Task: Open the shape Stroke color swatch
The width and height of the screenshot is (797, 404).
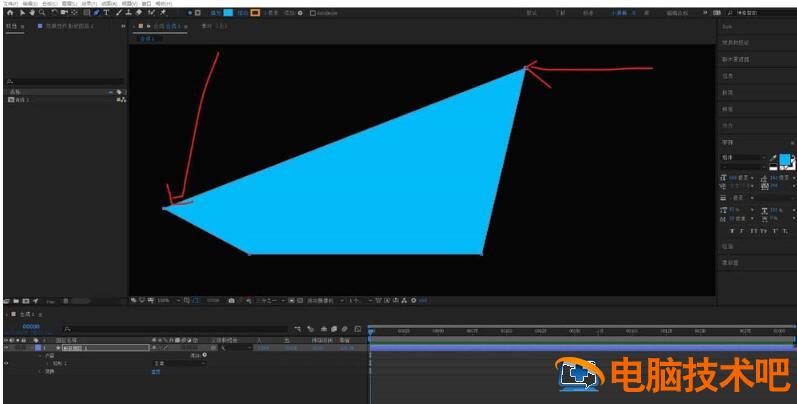Action: 255,13
